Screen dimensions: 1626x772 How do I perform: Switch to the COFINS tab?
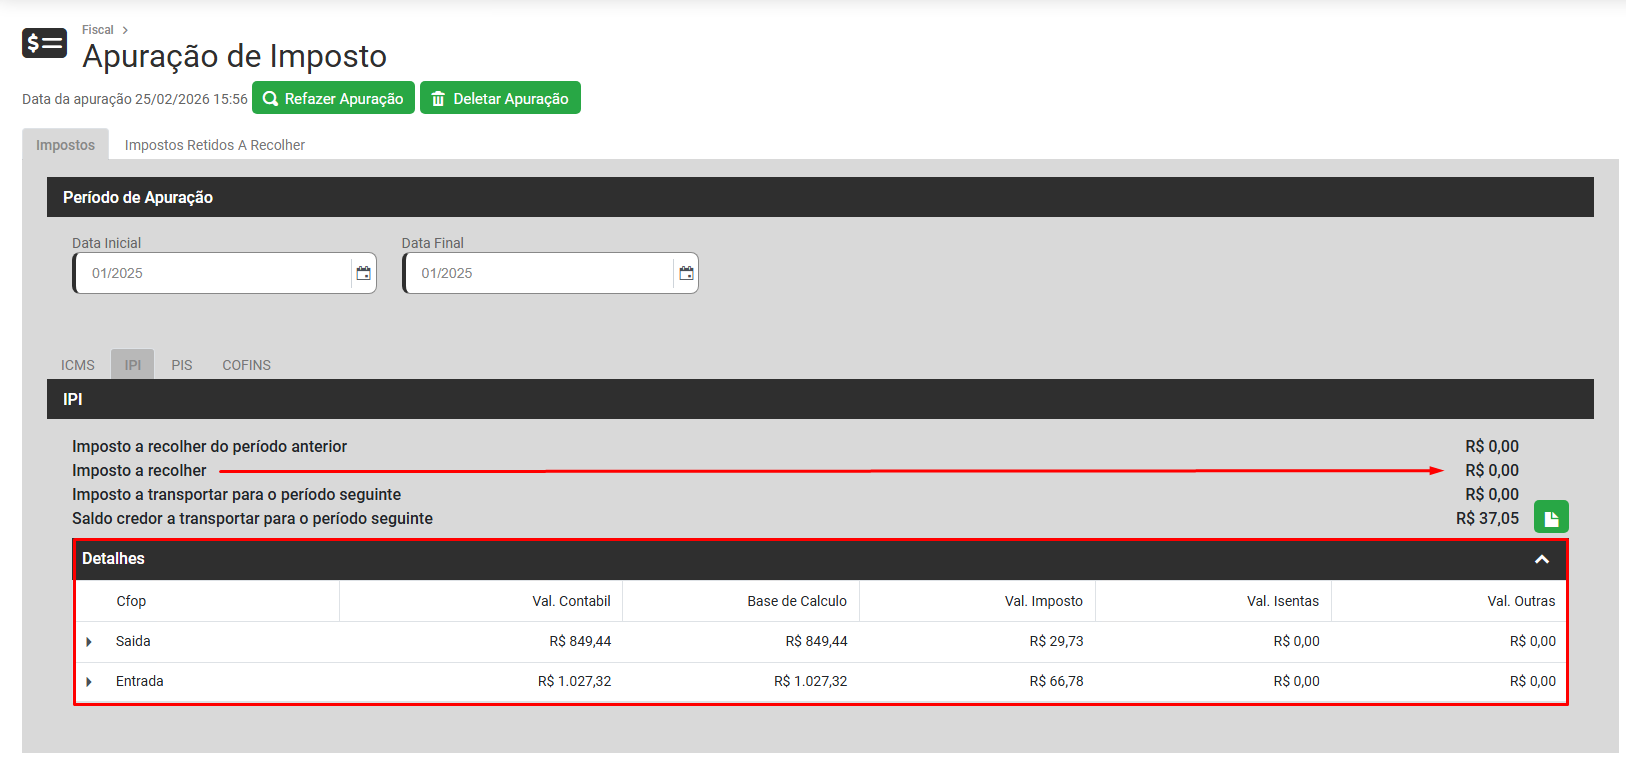[246, 365]
